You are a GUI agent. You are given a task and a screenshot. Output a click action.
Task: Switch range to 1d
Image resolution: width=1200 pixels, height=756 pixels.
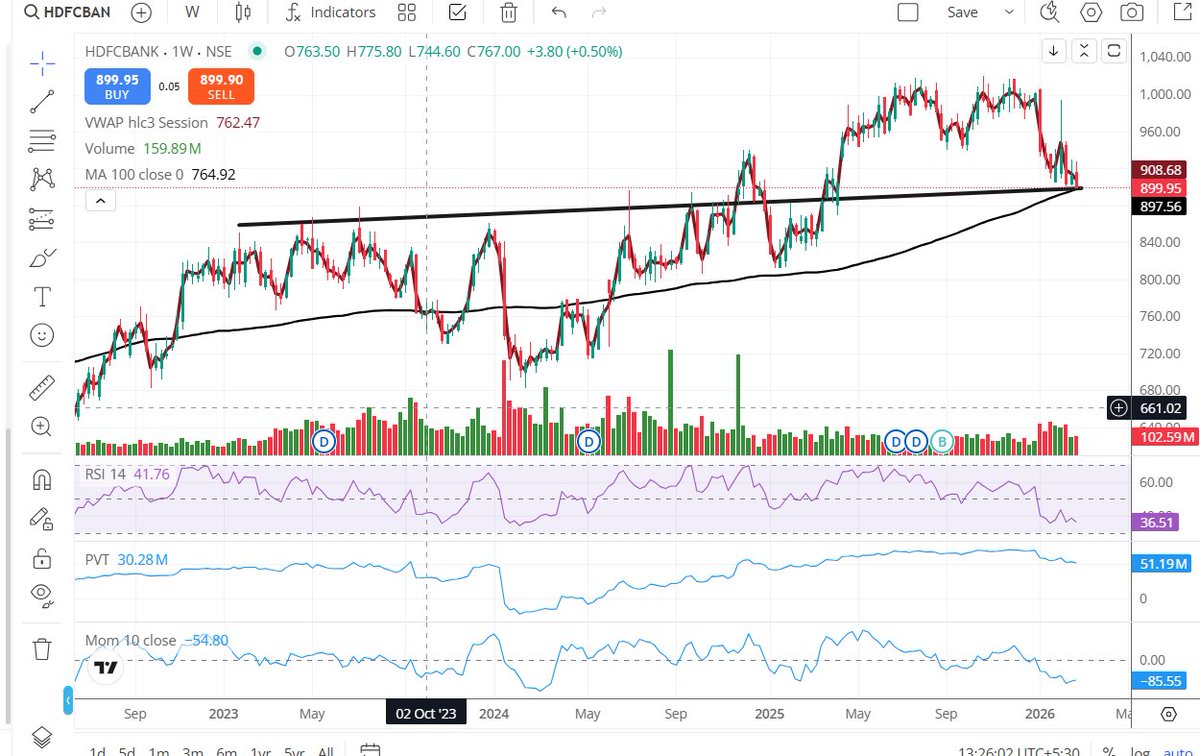pos(99,751)
